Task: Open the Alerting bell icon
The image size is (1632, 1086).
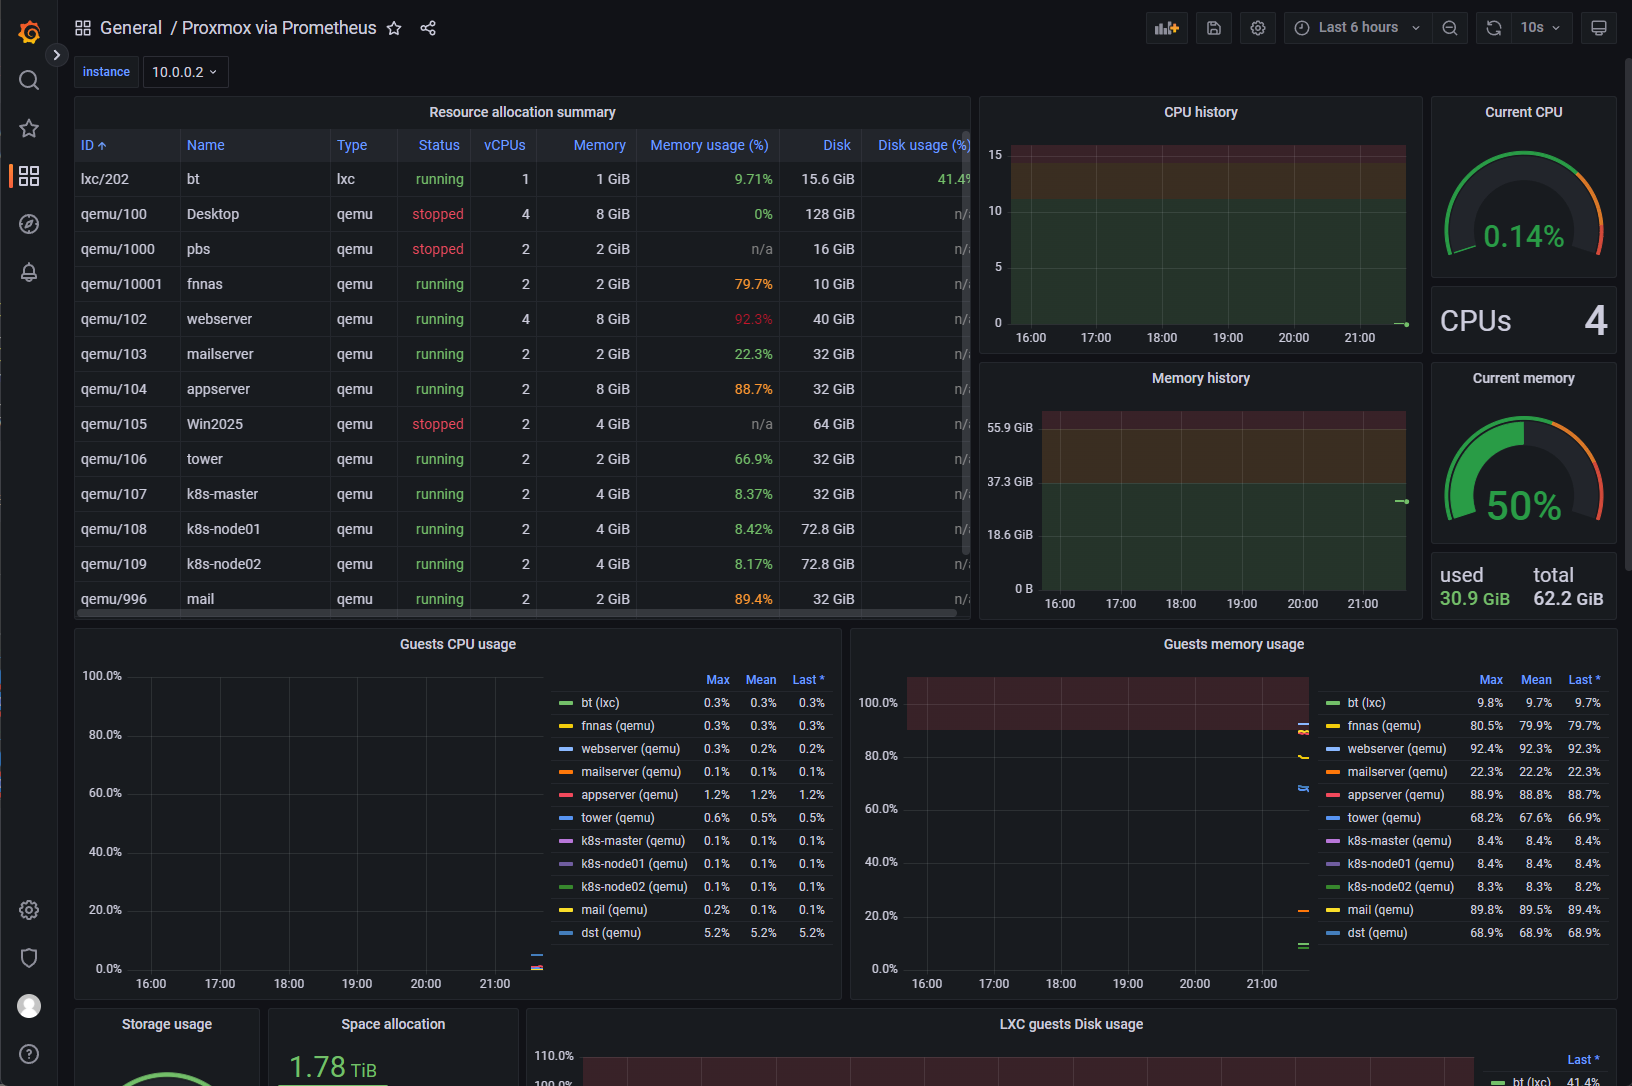Action: tap(29, 272)
